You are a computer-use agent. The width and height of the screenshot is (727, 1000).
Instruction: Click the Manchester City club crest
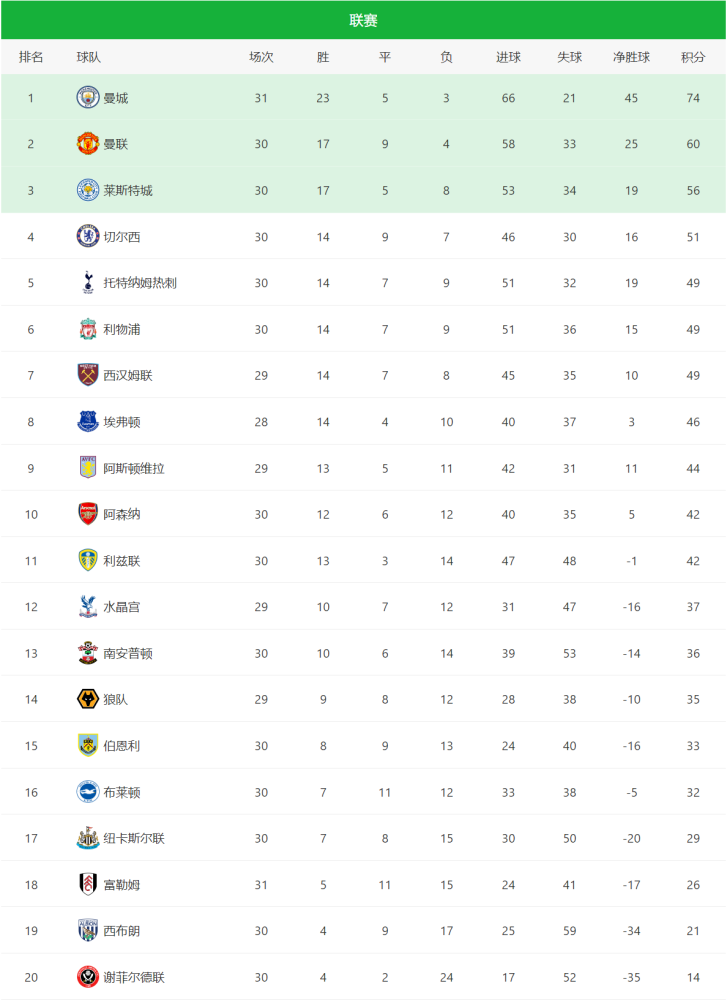tap(88, 98)
